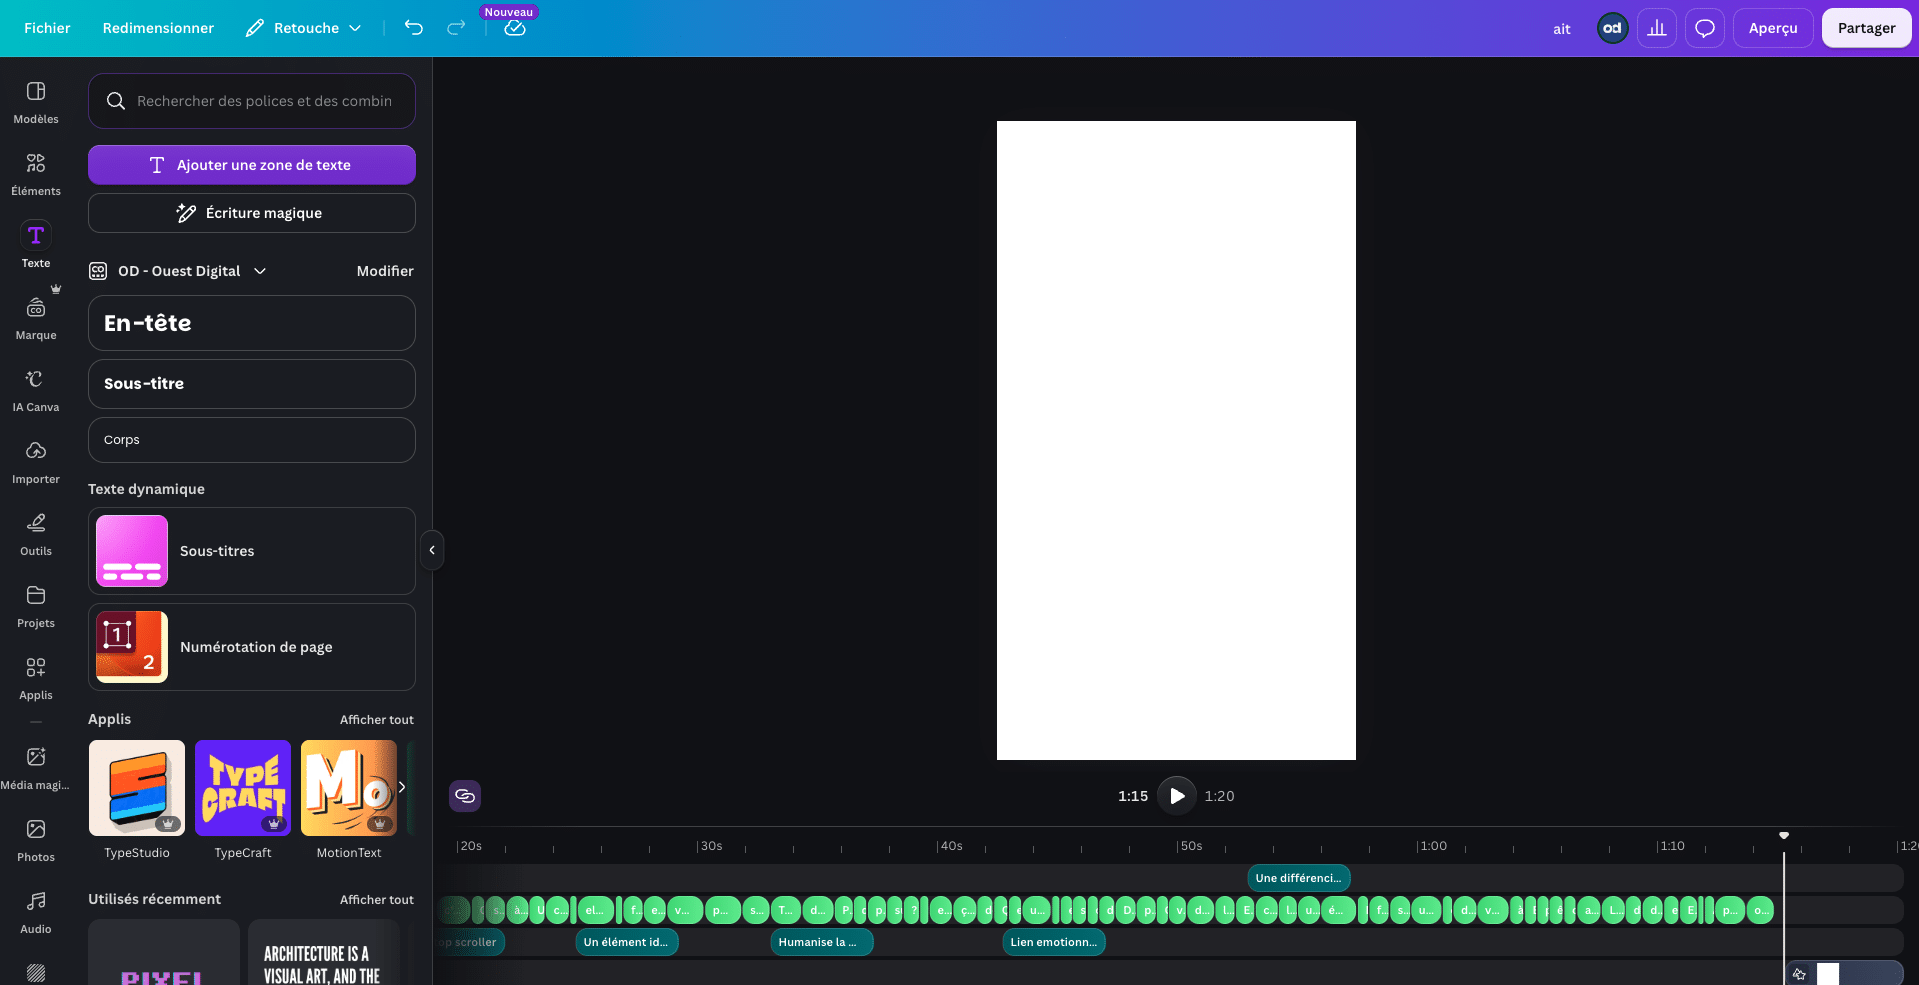
Task: Open the Applis panel in sidebar
Action: click(x=36, y=679)
